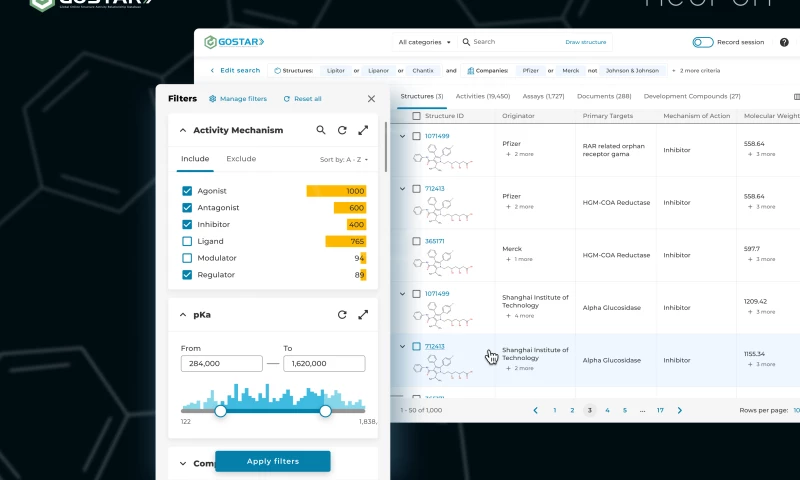The image size is (800, 480).
Task: Select the Include tab
Action: click(x=195, y=159)
